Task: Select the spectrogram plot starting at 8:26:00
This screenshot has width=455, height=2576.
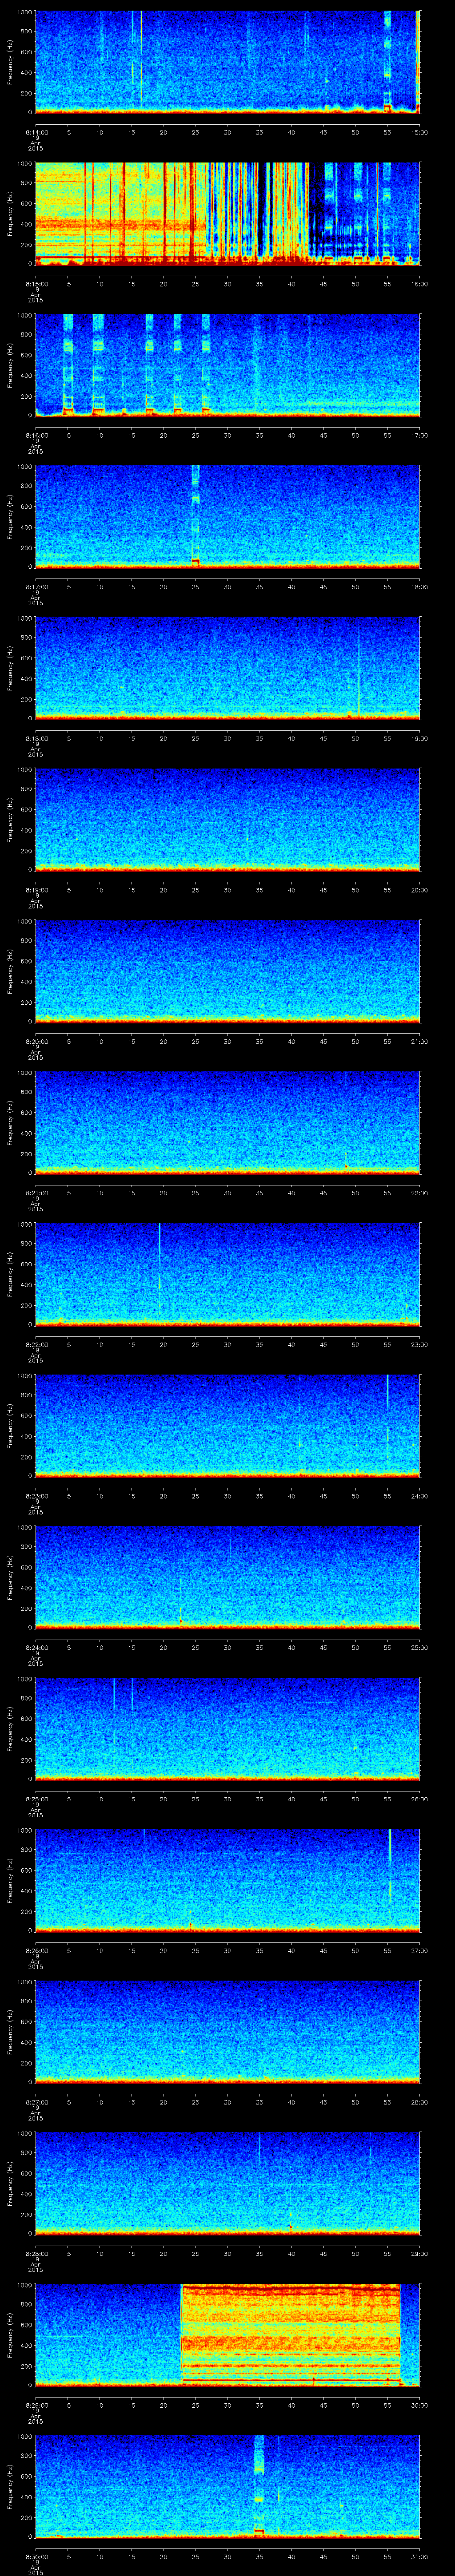Action: tap(227, 1880)
